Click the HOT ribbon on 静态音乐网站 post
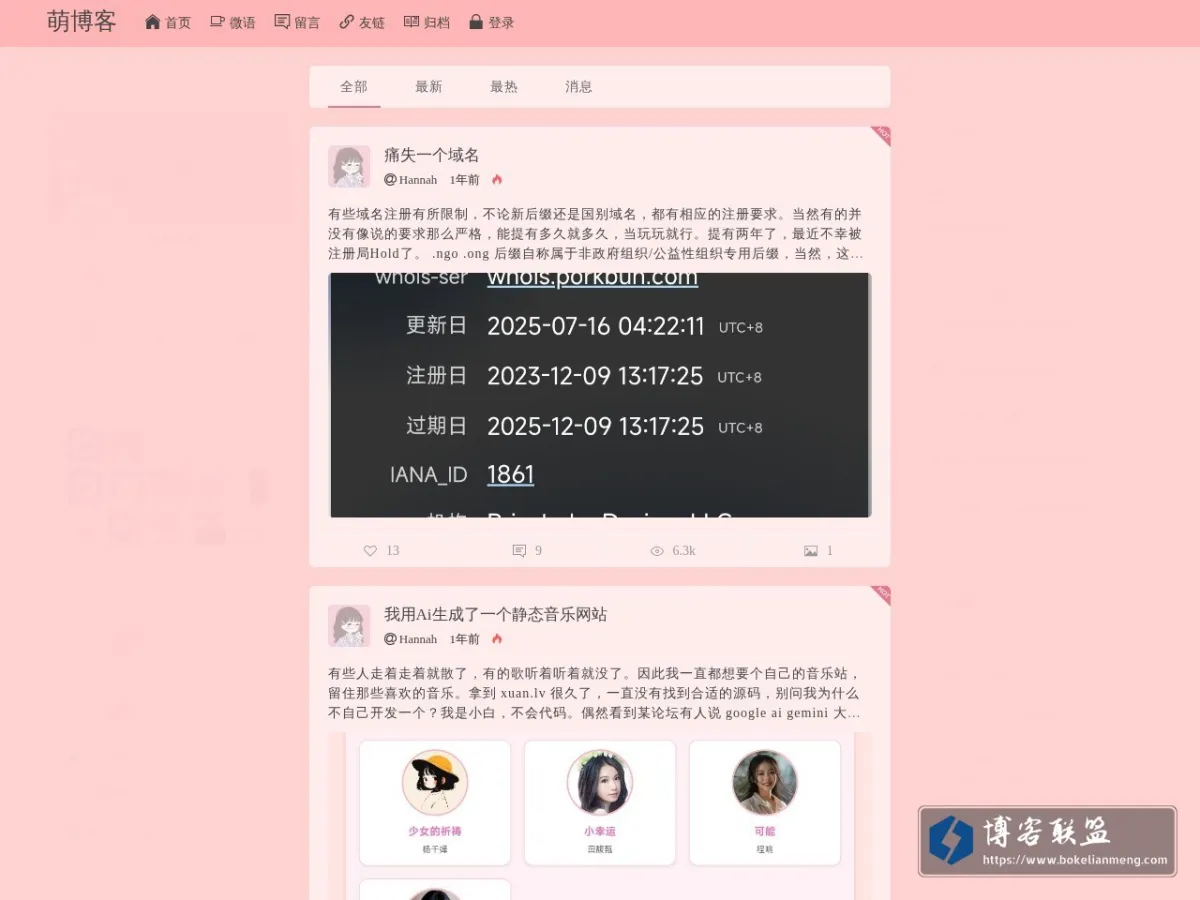Screen dimensions: 1200x900 point(881,595)
